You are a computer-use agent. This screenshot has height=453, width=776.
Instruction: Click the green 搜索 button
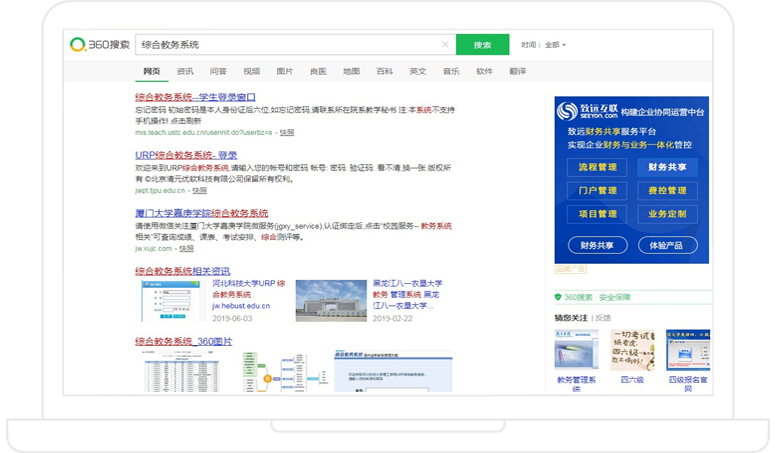[483, 45]
